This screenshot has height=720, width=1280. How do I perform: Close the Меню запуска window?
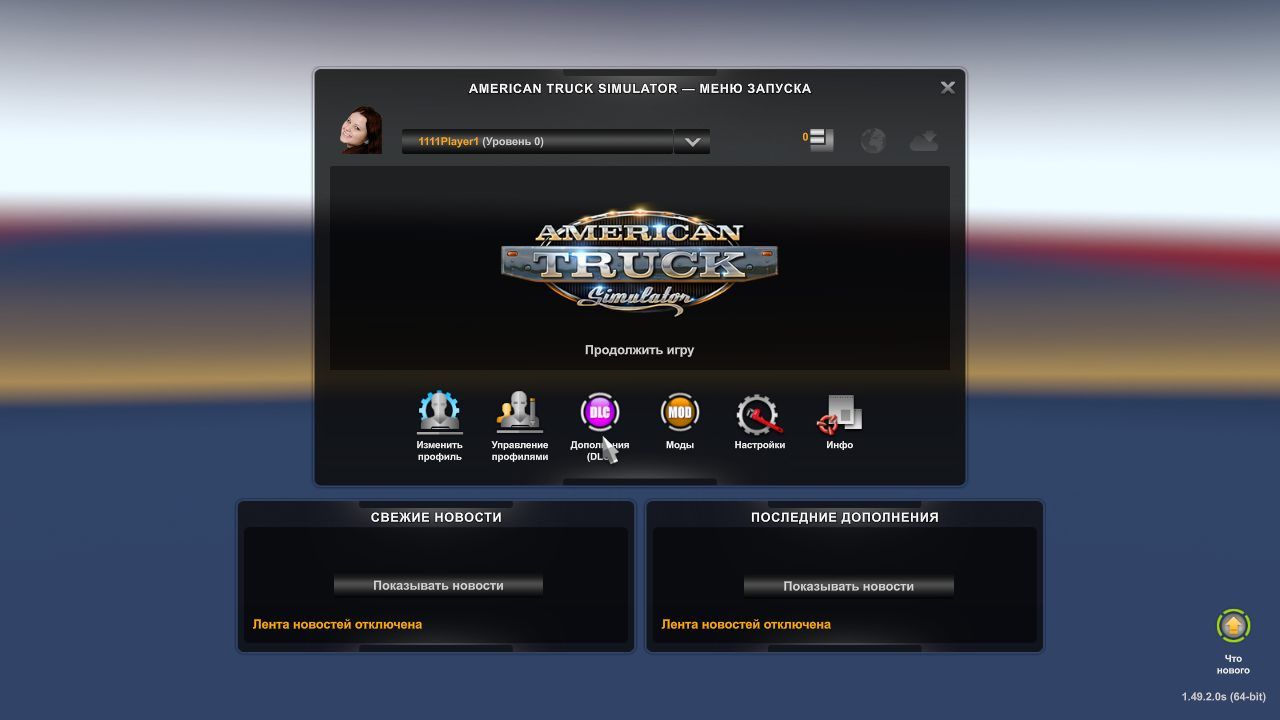(948, 88)
